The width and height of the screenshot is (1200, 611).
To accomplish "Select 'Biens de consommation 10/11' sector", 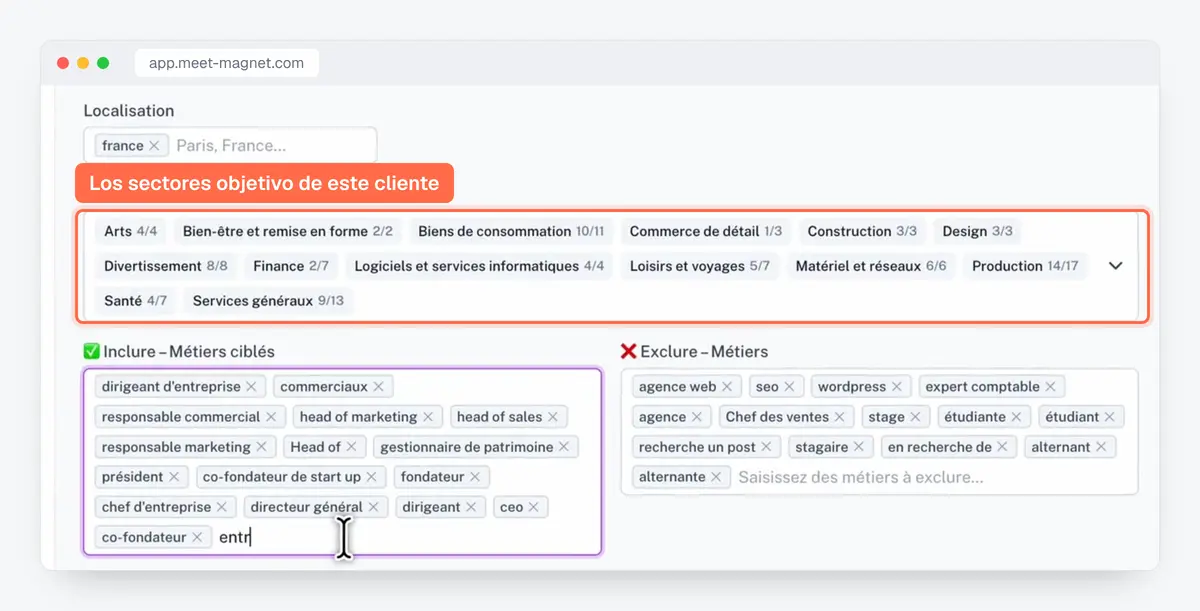I will pyautogui.click(x=511, y=231).
